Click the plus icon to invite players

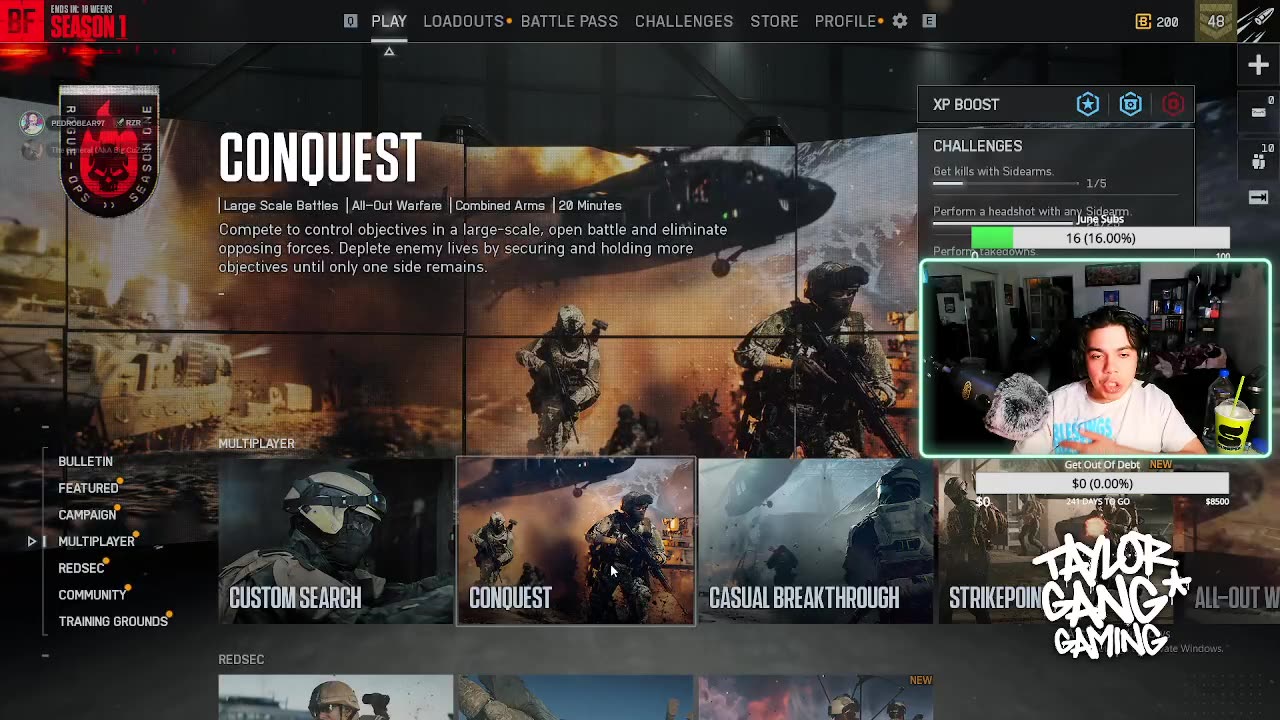coord(1258,65)
